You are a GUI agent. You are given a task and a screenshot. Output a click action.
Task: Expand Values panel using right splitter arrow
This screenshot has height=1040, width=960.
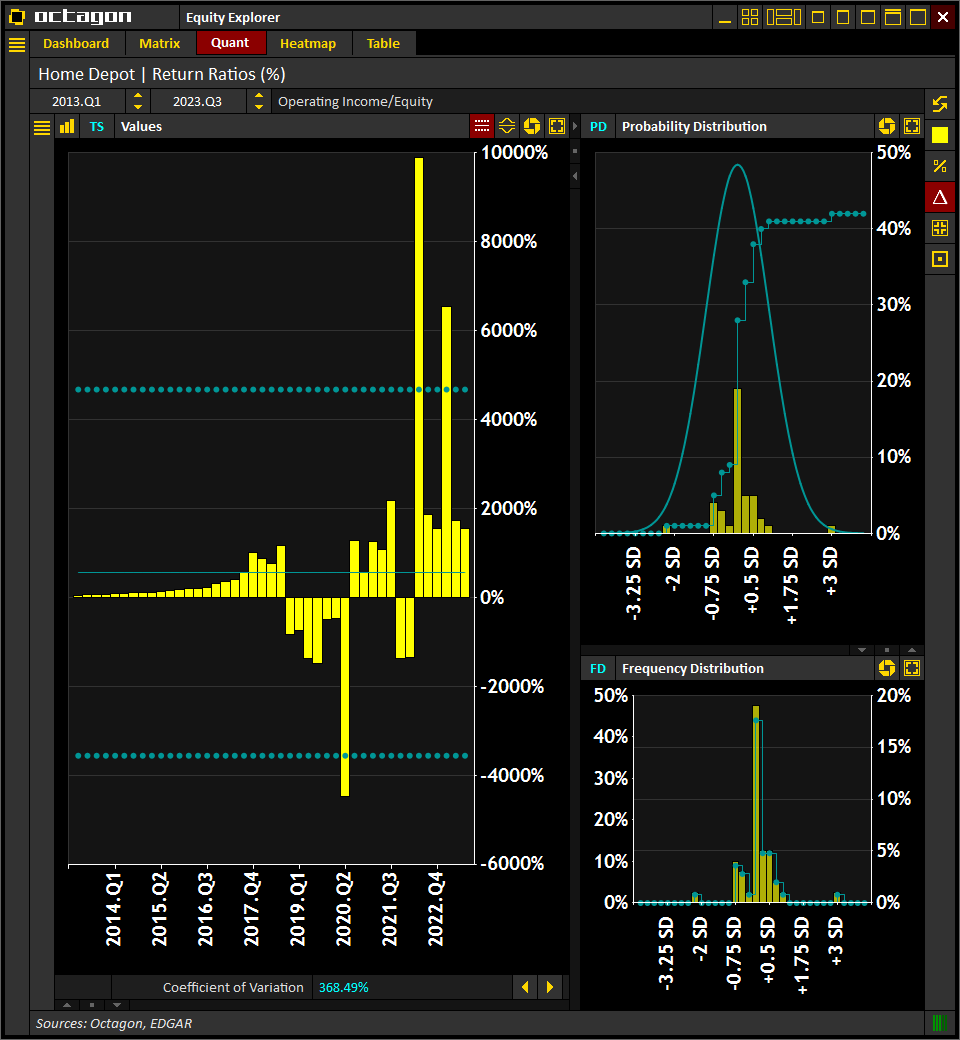pos(575,126)
